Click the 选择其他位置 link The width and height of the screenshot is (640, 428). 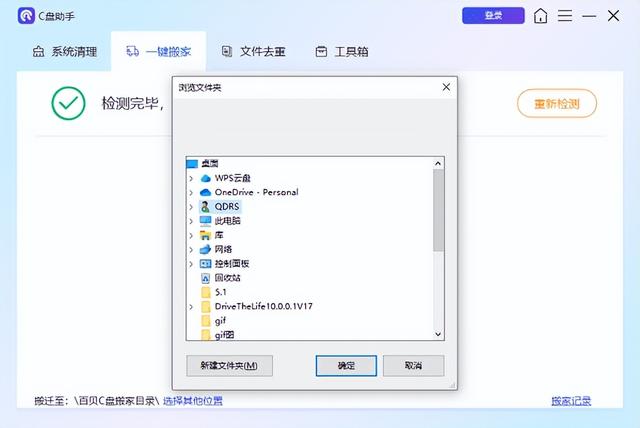pos(193,401)
